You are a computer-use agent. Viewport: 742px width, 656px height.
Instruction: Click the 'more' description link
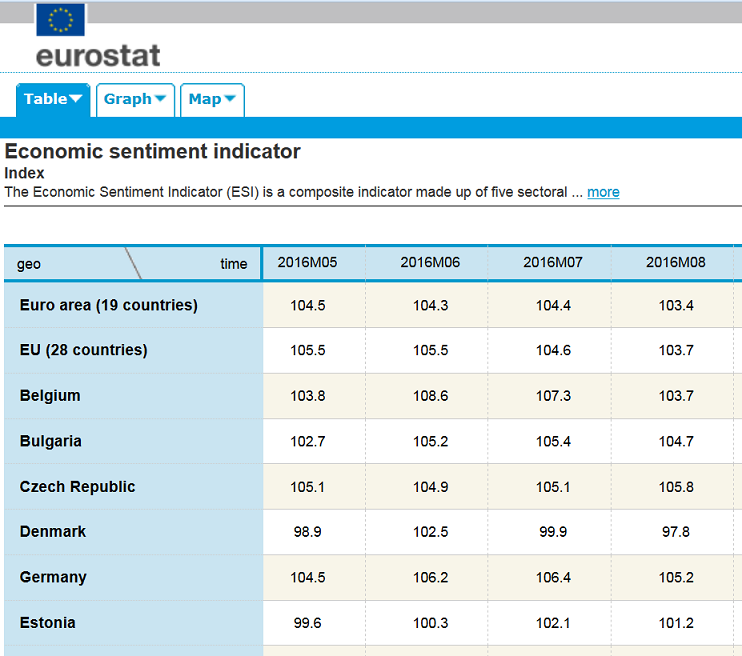pos(603,192)
